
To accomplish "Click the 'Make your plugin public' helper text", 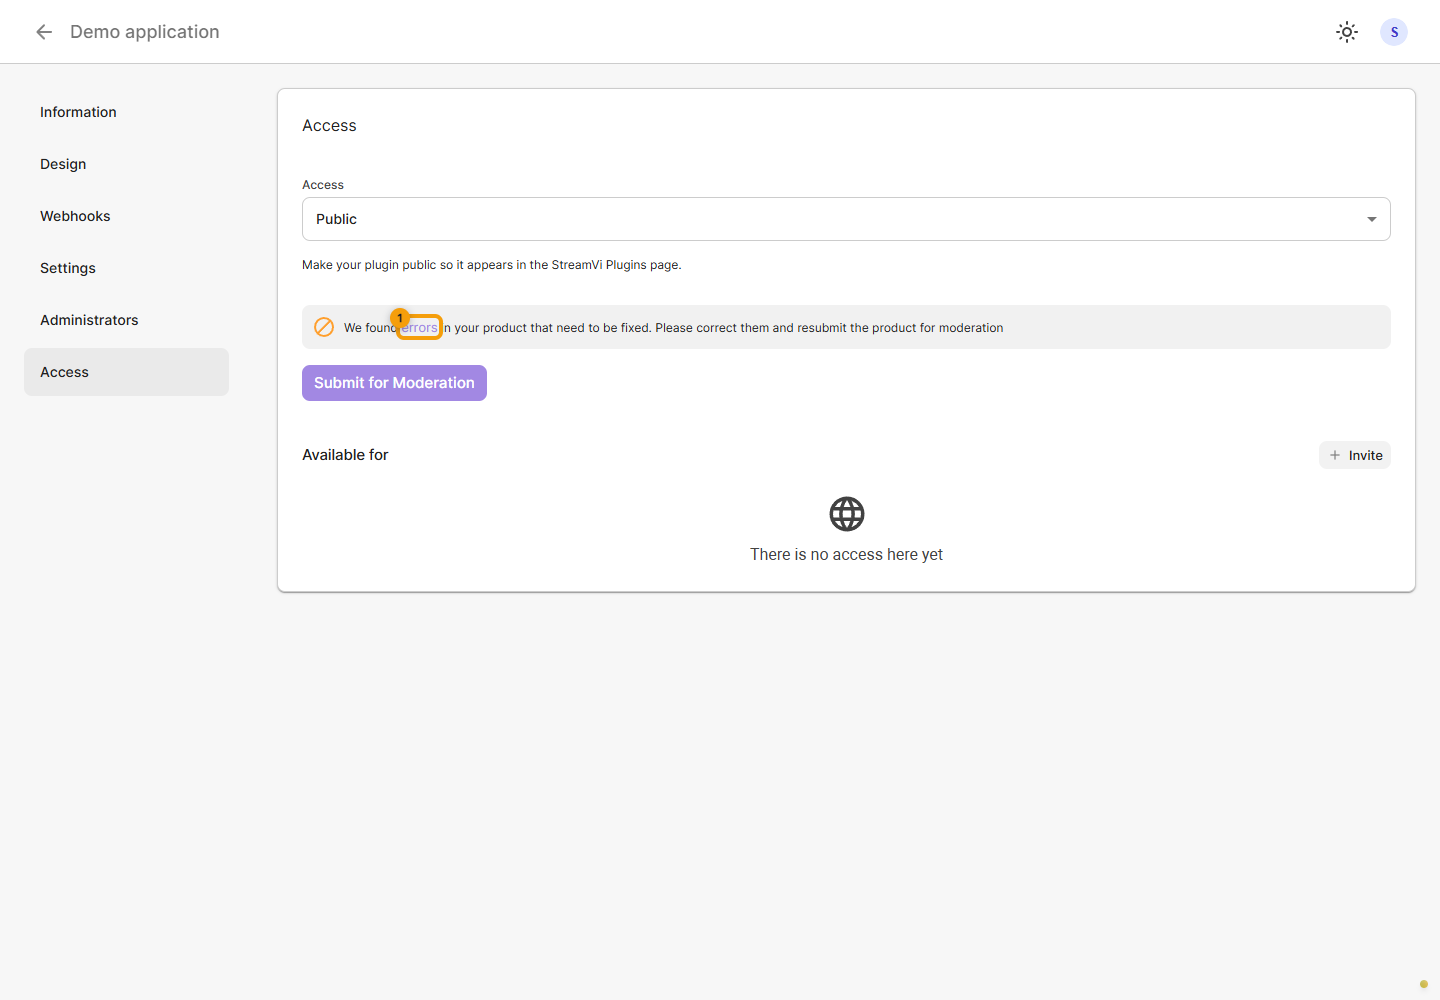I will pyautogui.click(x=492, y=265).
